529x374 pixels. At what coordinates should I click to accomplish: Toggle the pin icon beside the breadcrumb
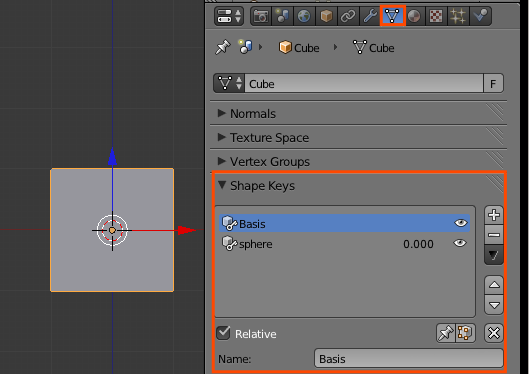[223, 47]
